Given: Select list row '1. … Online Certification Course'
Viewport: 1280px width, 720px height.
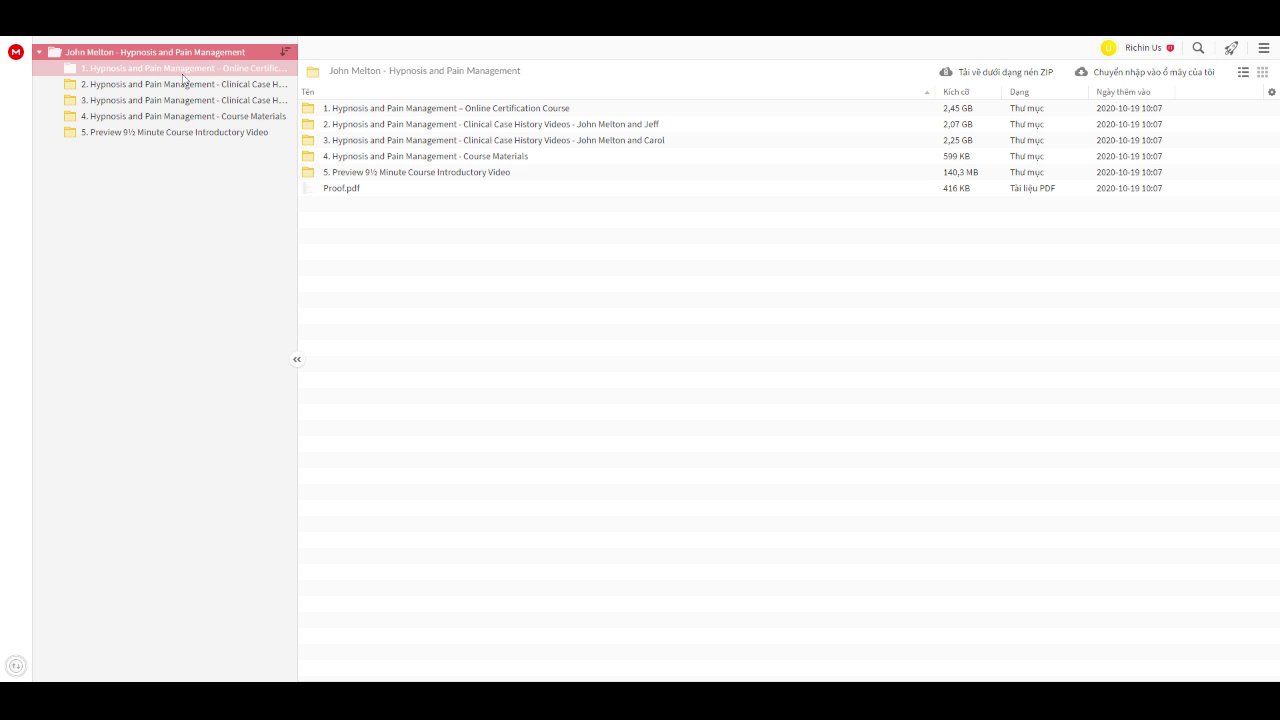Looking at the screenshot, I should pyautogui.click(x=788, y=108).
